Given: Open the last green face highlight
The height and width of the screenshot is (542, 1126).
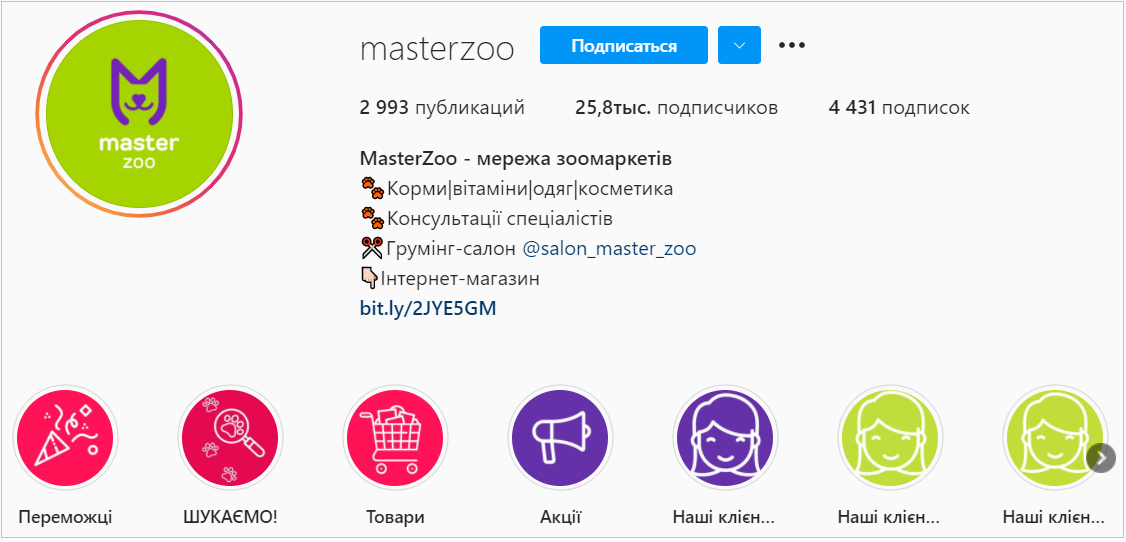Looking at the screenshot, I should (1054, 437).
